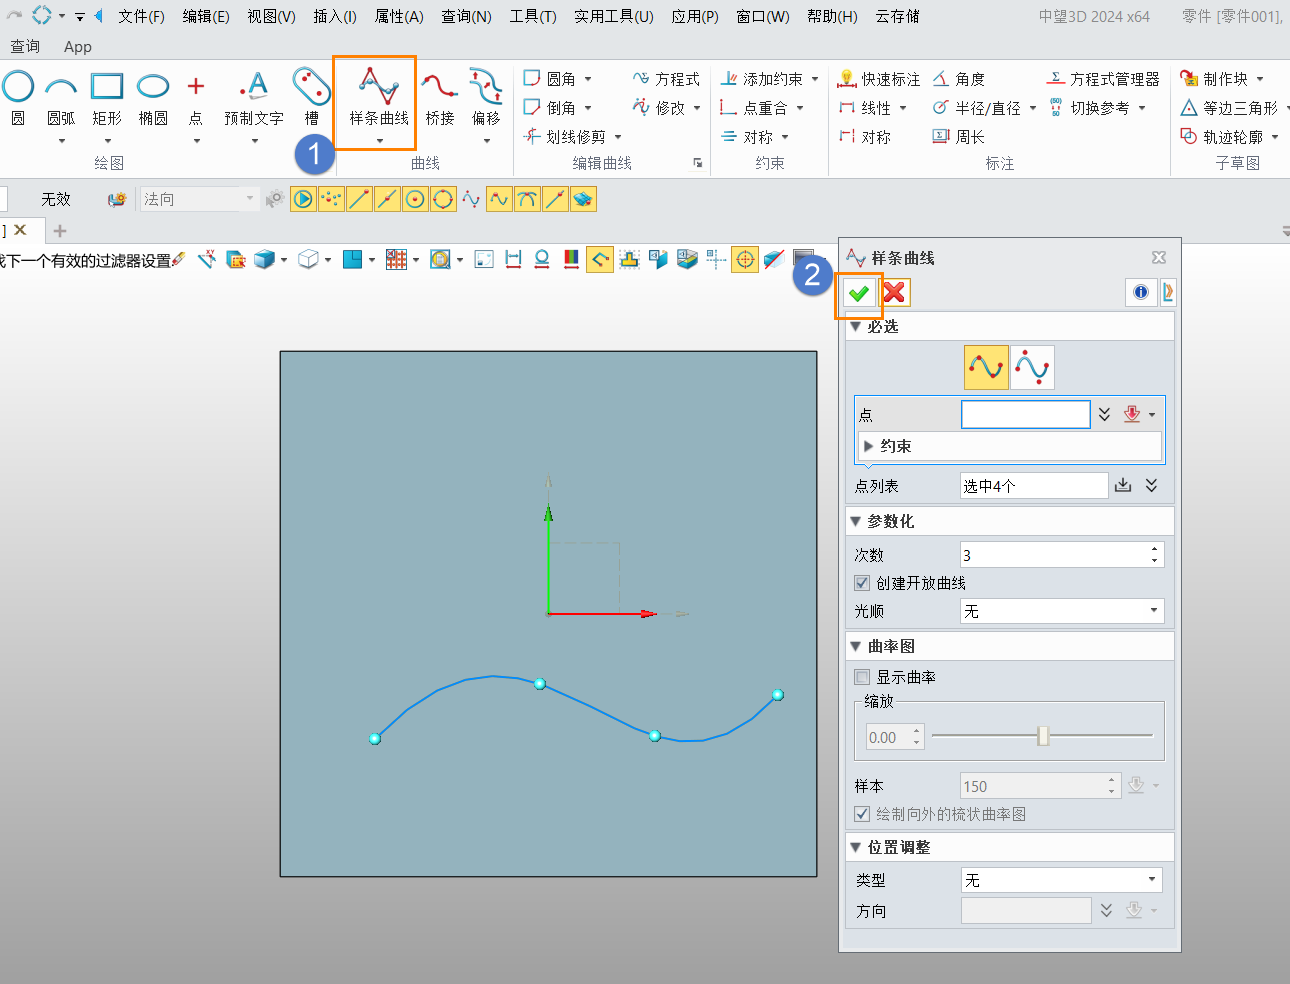Image resolution: width=1290 pixels, height=984 pixels.
Task: Select the 矩形 rectangle tool
Action: pos(107,98)
